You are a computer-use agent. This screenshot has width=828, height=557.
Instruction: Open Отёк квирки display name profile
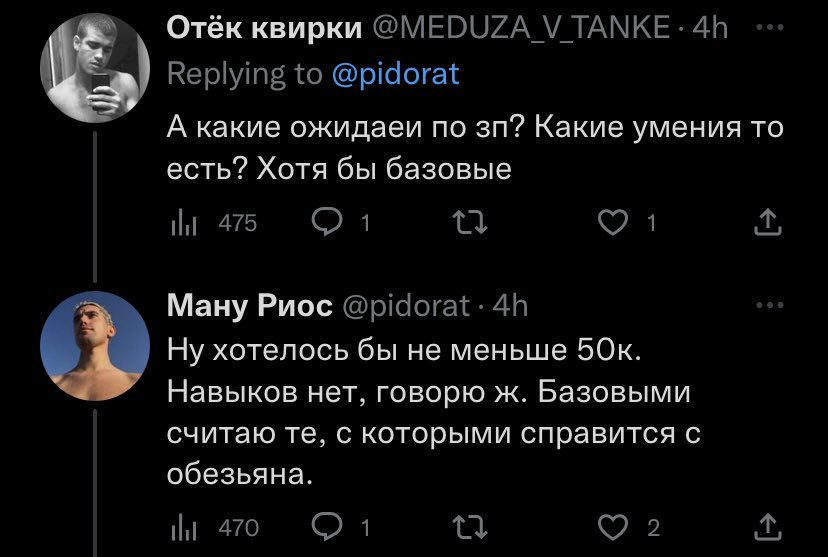click(x=265, y=27)
